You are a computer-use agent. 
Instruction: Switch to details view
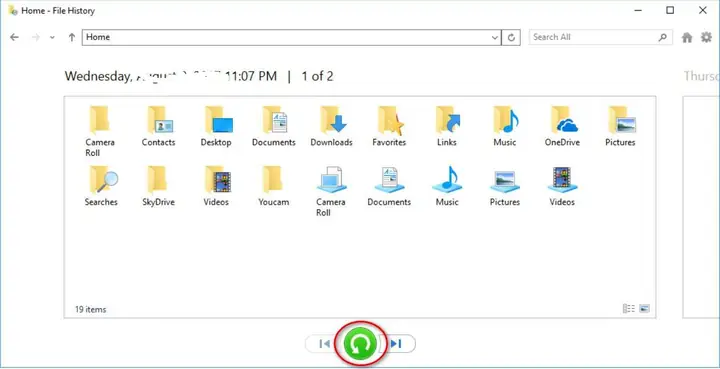coord(629,308)
